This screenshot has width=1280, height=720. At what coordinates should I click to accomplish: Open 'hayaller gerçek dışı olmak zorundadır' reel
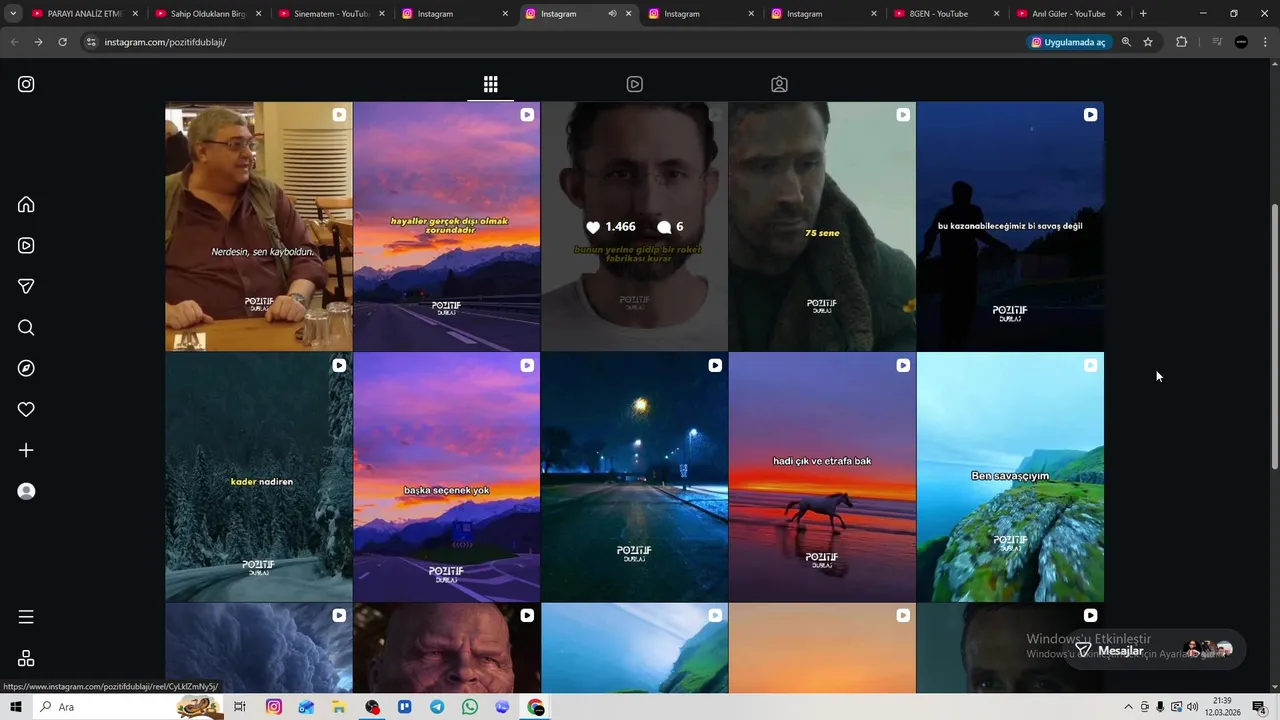click(446, 226)
